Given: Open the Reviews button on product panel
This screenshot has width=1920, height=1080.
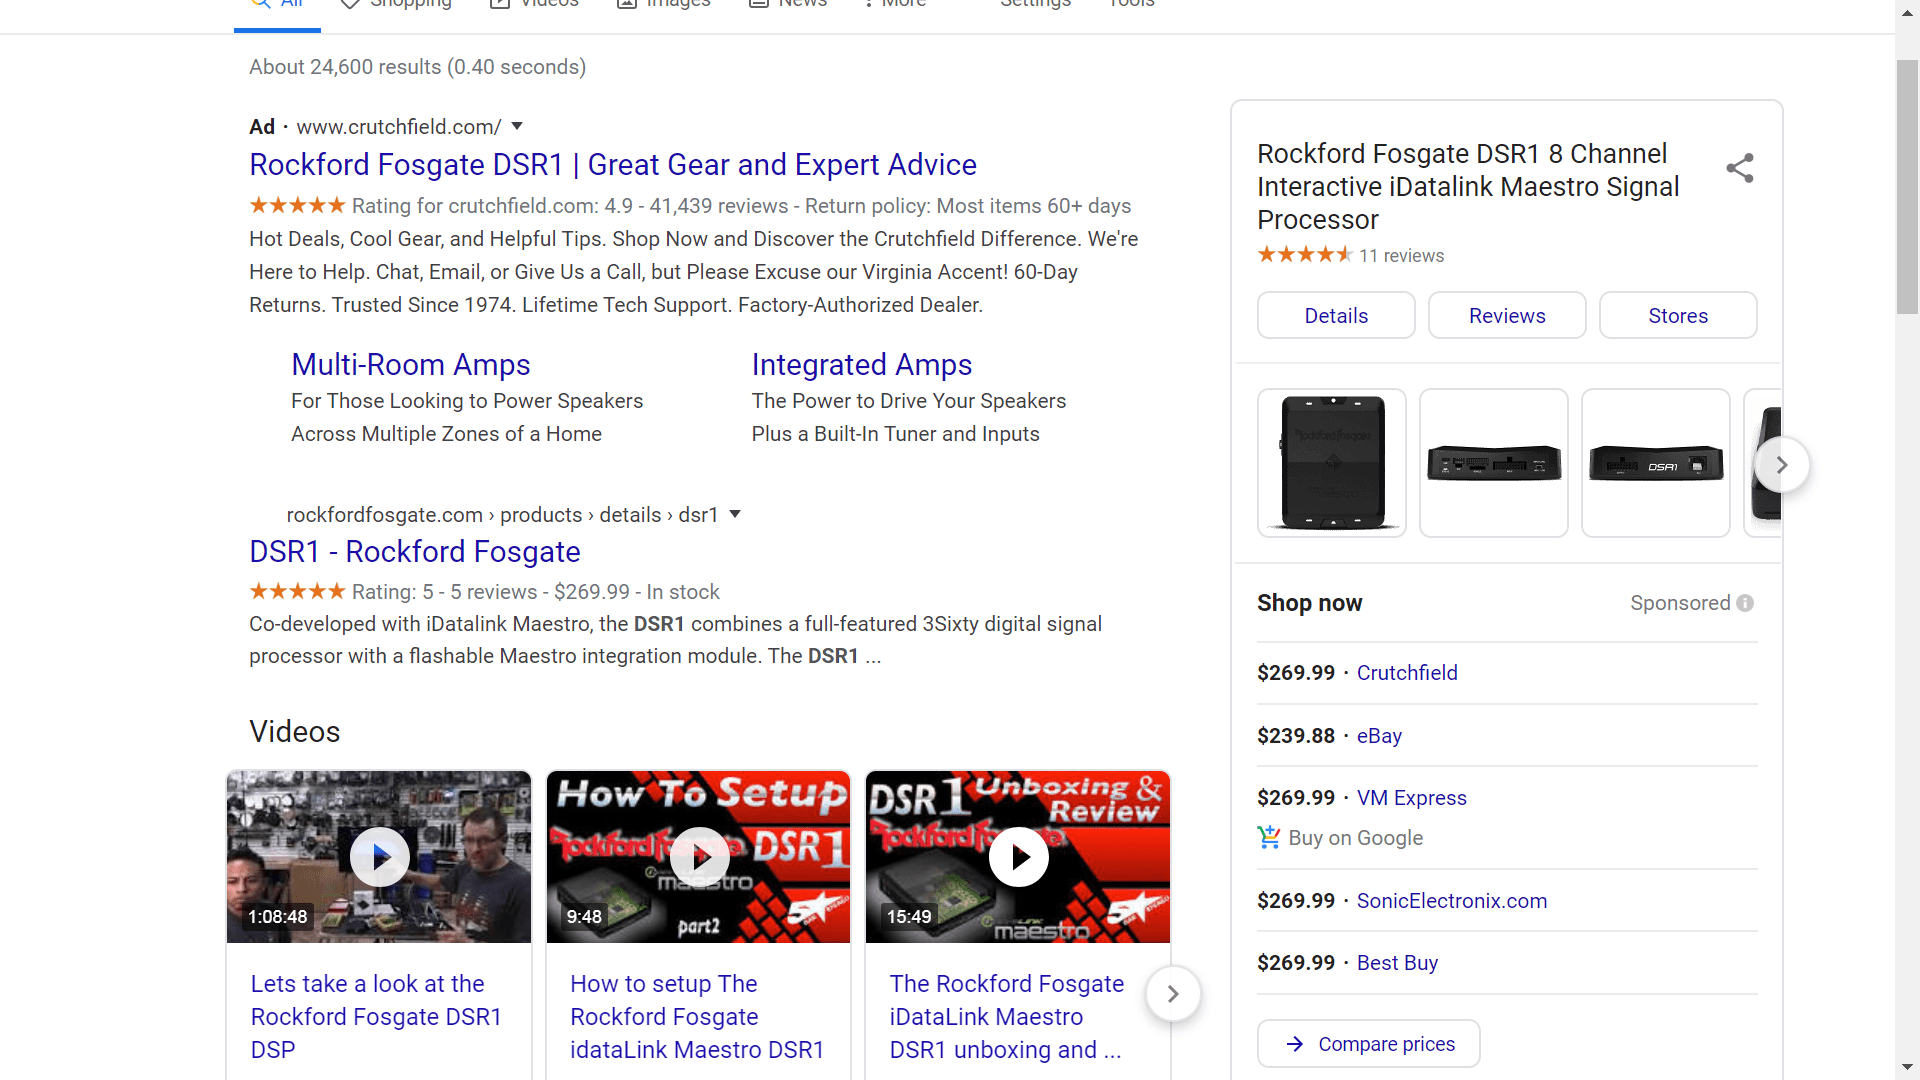Looking at the screenshot, I should [x=1507, y=316].
